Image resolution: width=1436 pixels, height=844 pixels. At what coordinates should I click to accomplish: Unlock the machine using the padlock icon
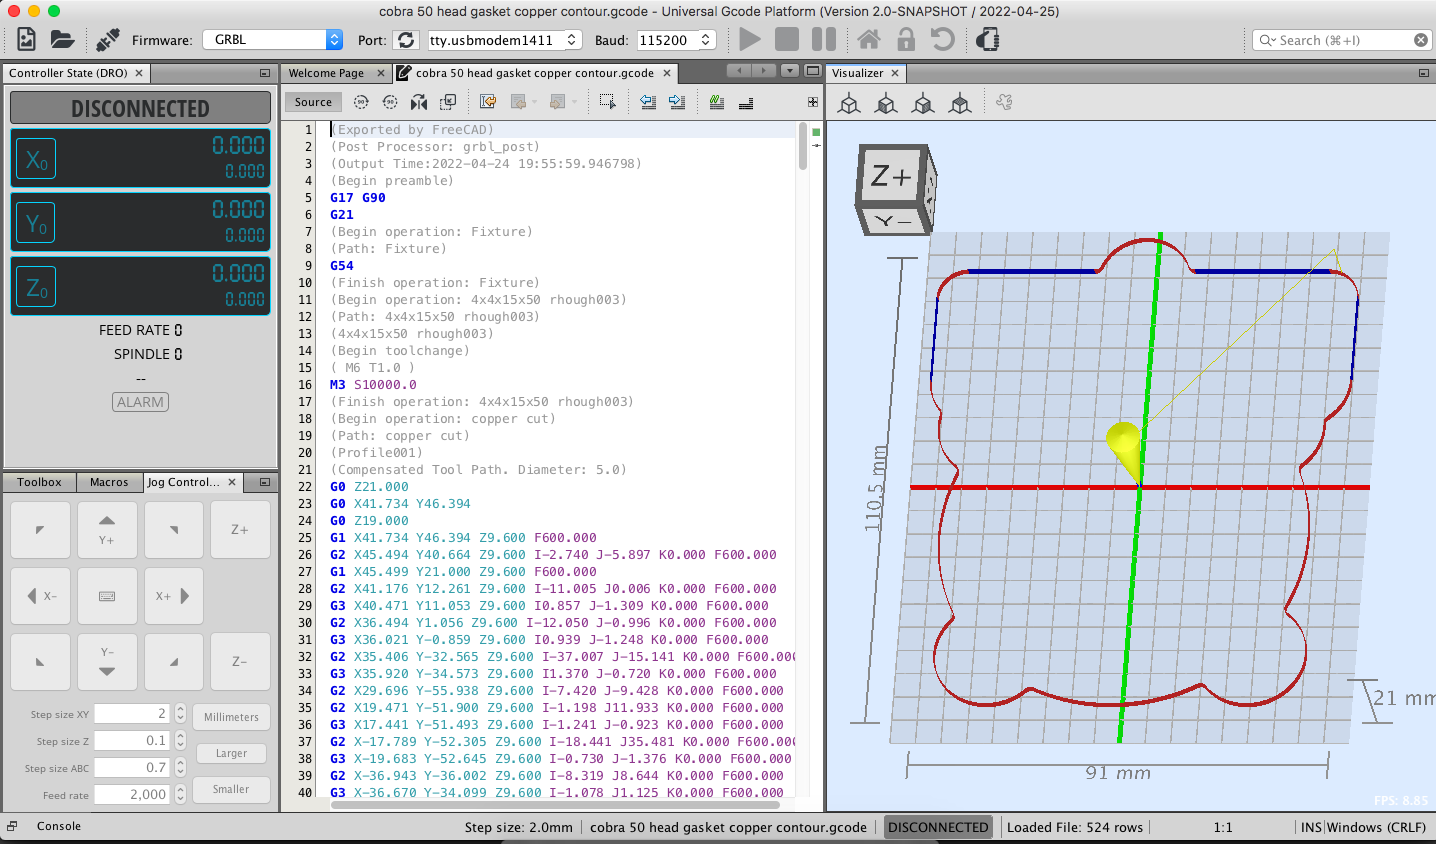click(x=907, y=41)
